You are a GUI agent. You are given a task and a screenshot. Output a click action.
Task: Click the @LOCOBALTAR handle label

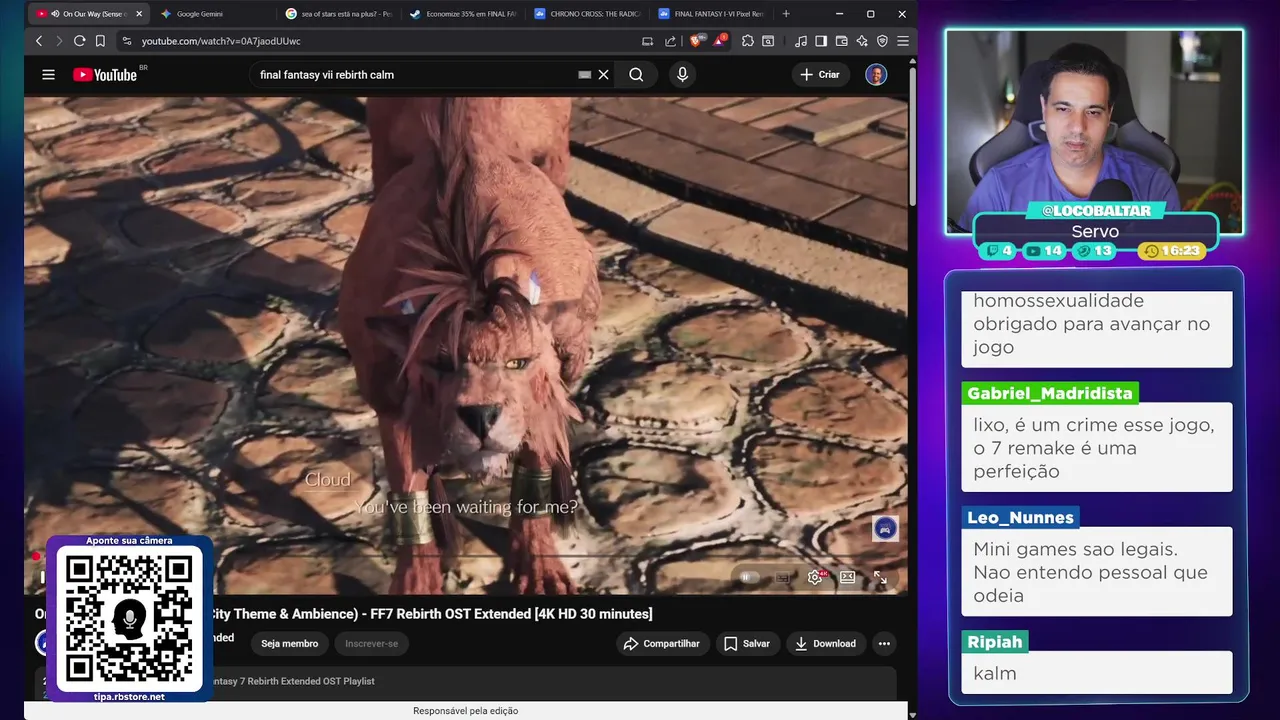point(1096,211)
